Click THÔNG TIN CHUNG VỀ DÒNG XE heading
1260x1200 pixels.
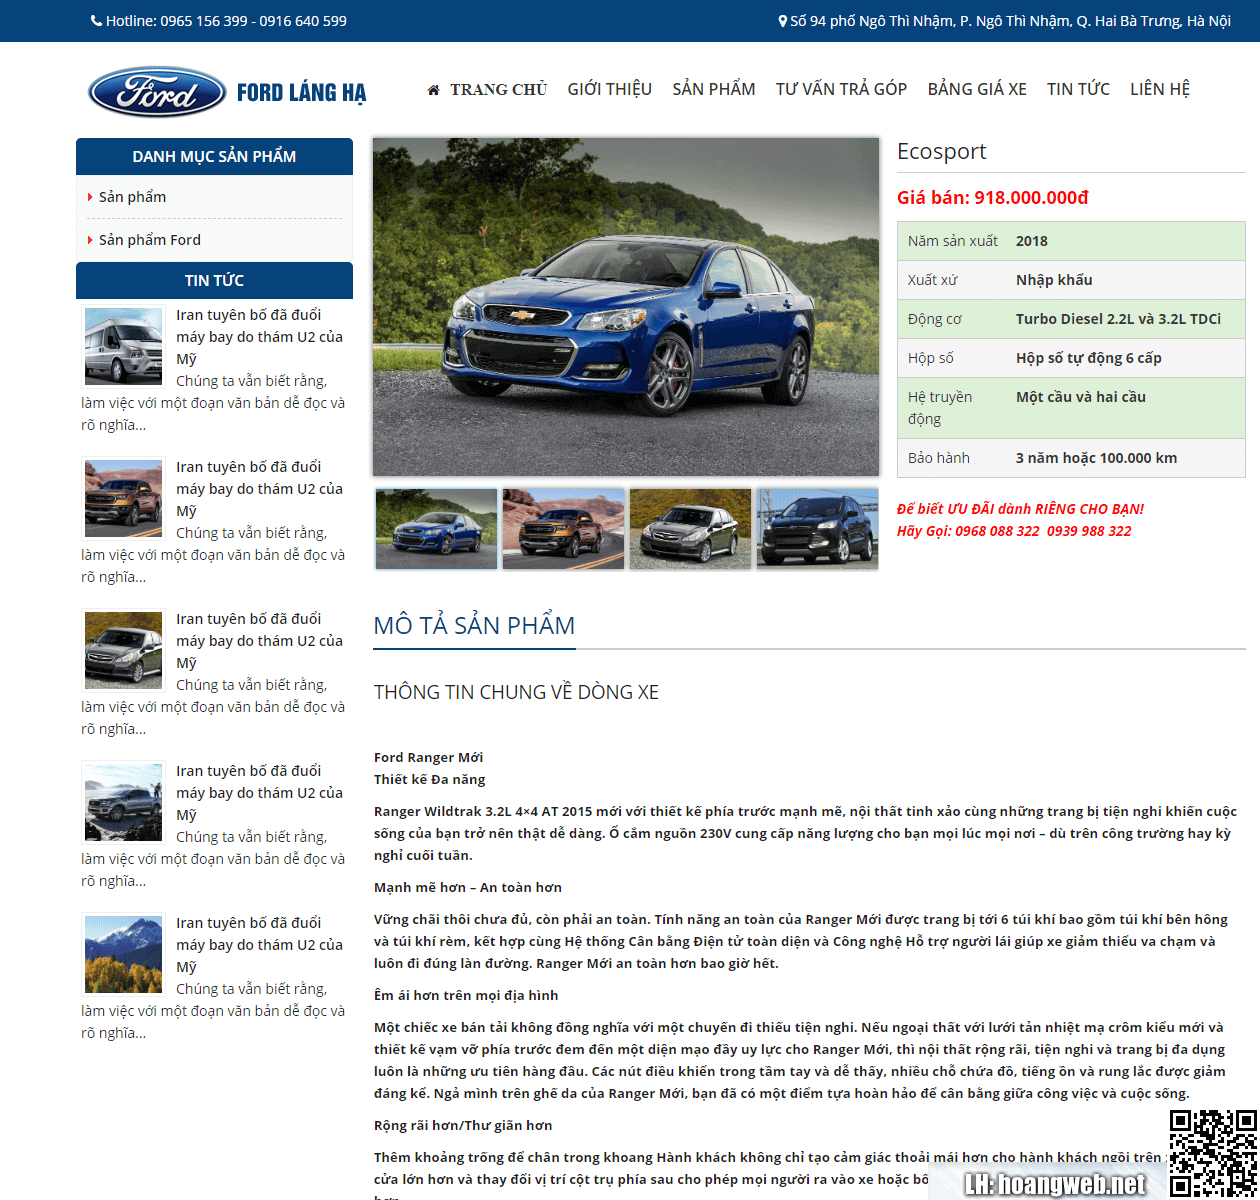516,692
